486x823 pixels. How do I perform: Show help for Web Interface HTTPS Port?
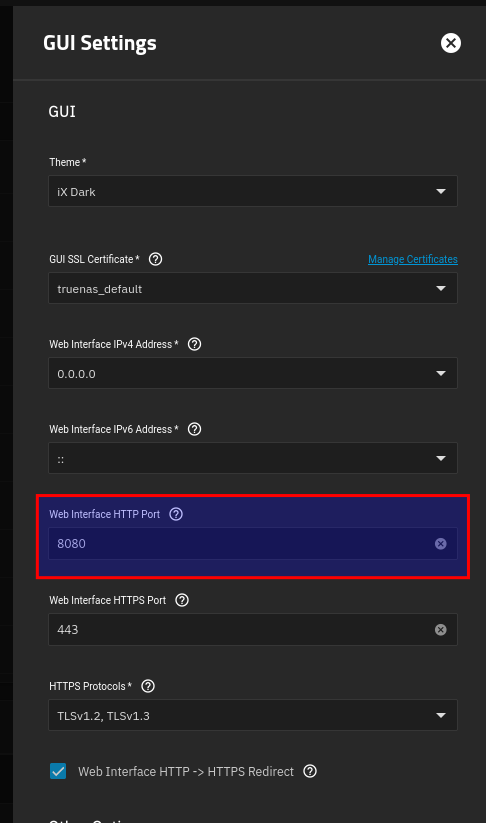pos(182,600)
